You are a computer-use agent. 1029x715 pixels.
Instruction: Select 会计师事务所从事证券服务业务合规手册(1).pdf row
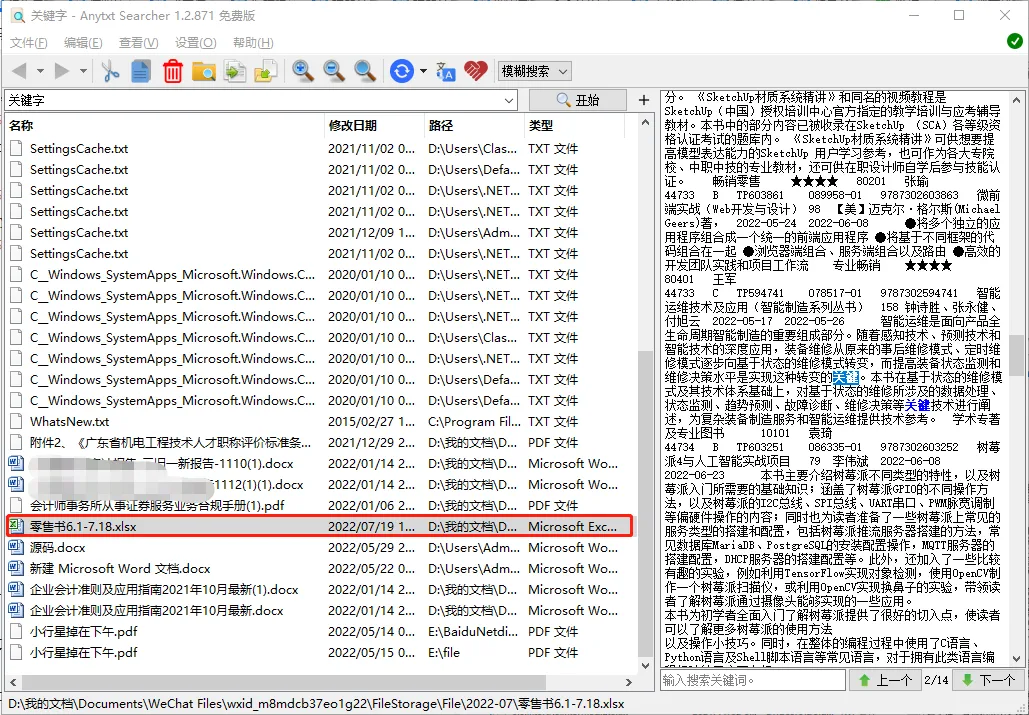320,505
